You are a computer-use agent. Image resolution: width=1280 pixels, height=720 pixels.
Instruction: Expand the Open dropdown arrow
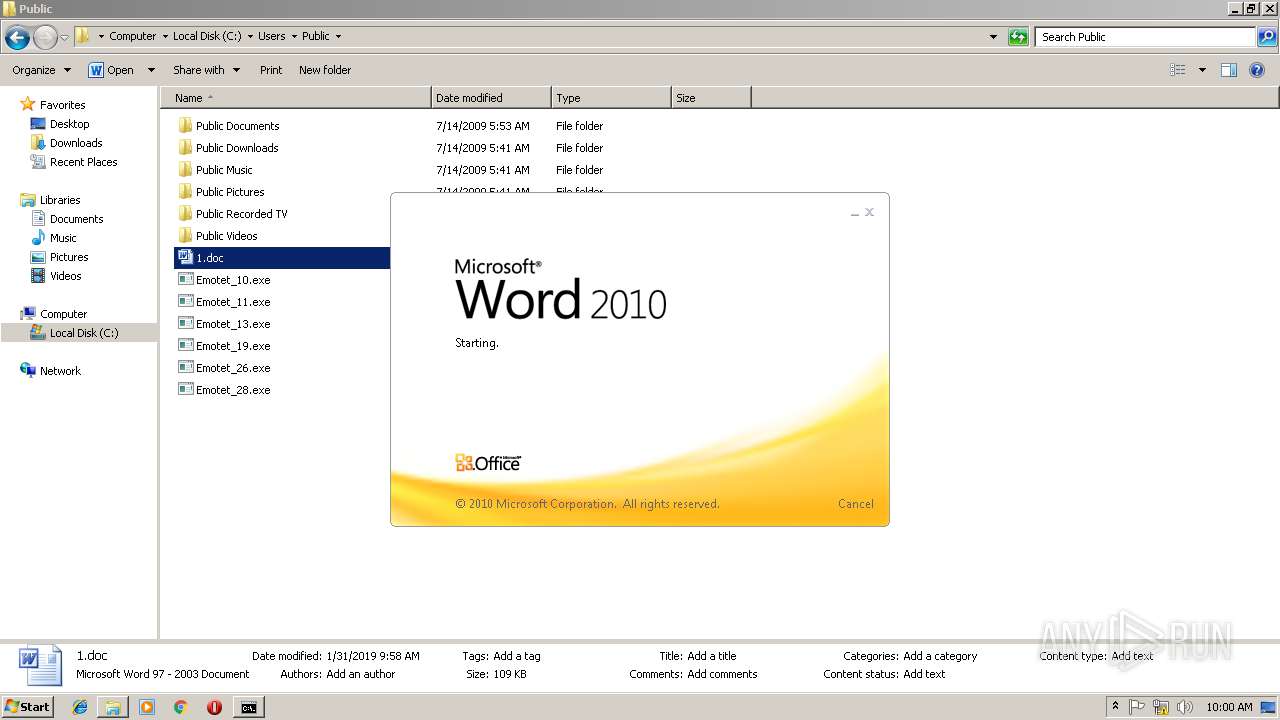tap(151, 70)
